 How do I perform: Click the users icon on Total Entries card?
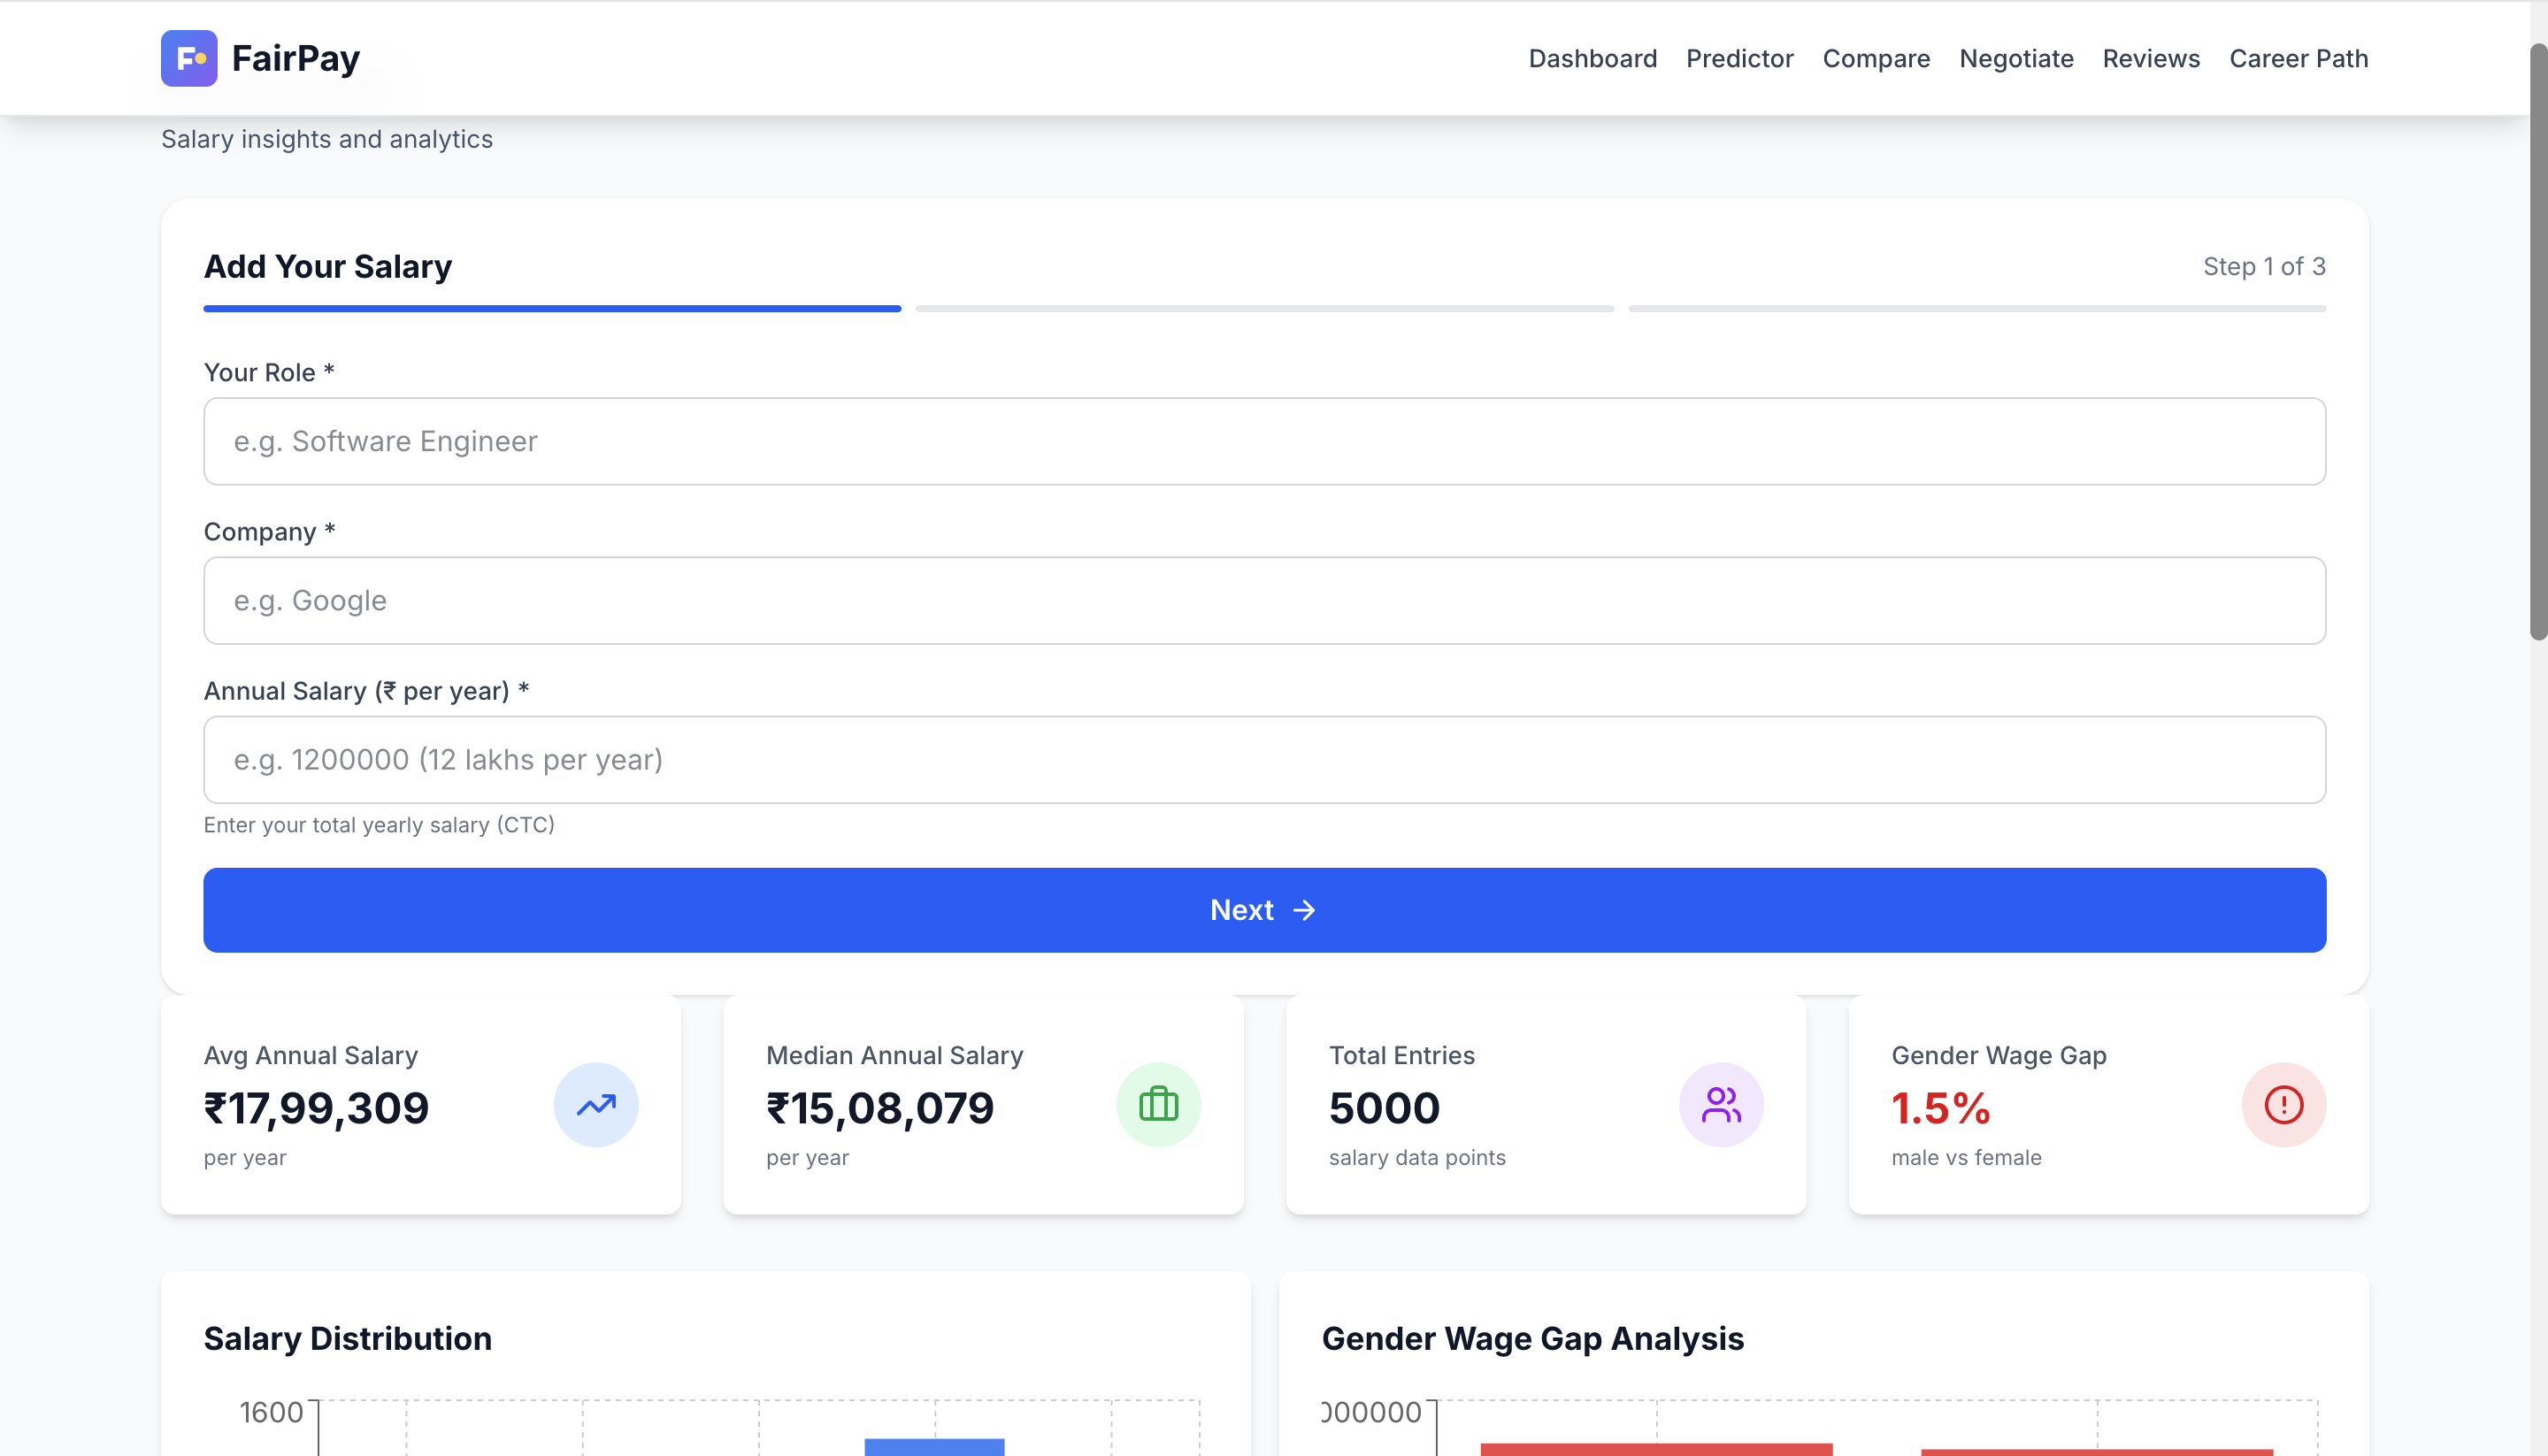click(1721, 1105)
